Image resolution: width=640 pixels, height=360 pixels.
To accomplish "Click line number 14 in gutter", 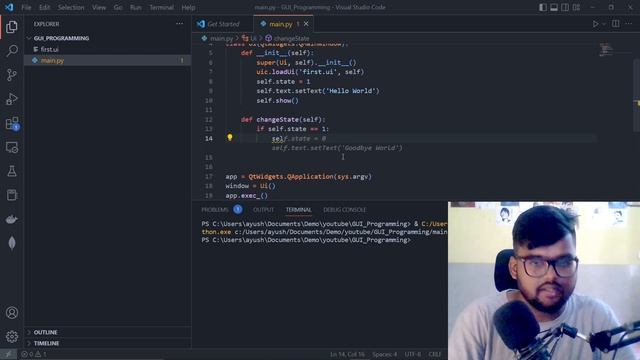I will pos(209,138).
